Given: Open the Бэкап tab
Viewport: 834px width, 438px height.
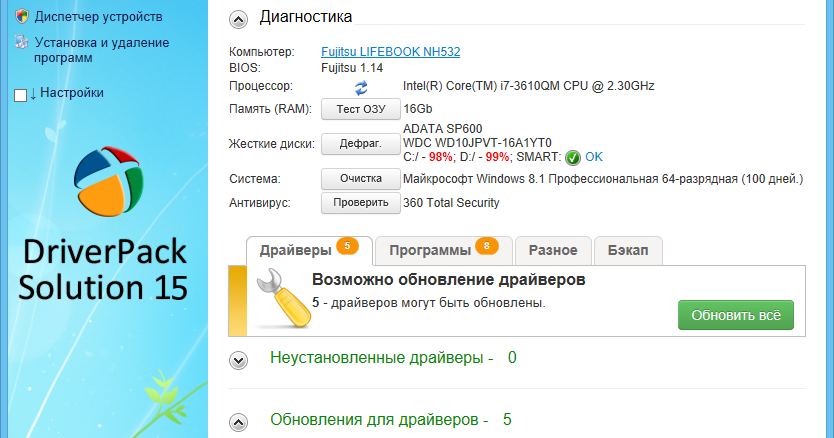Looking at the screenshot, I should tap(628, 251).
